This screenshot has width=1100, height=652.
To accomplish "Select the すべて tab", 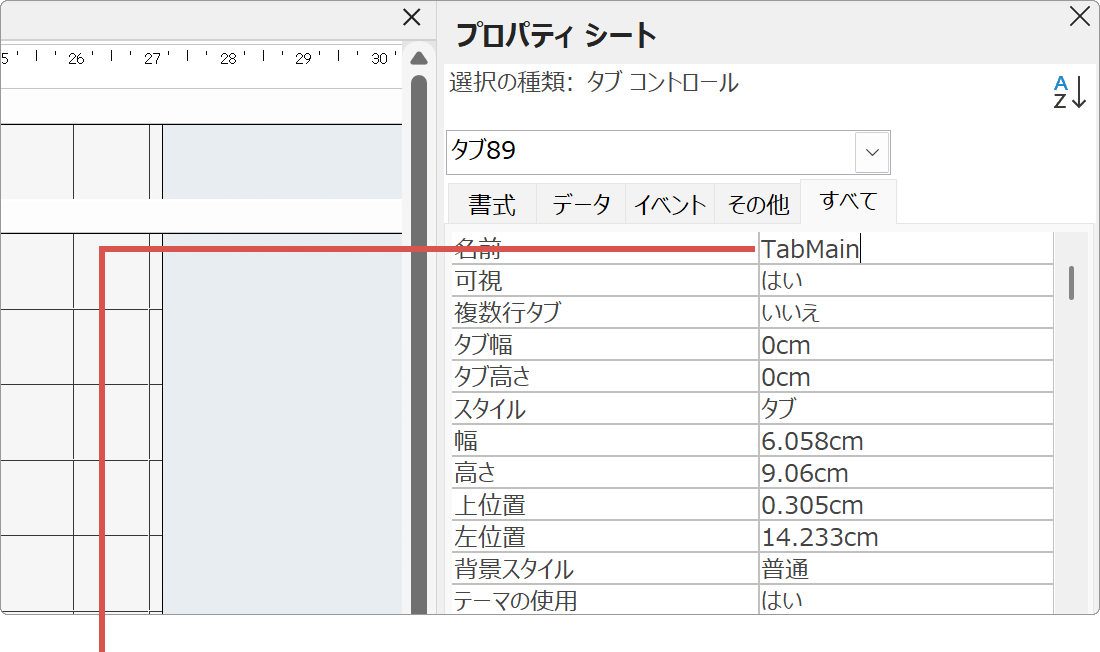I will (847, 201).
